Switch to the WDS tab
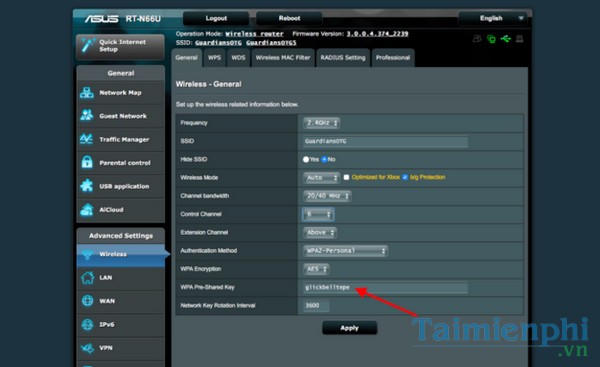 coord(238,58)
